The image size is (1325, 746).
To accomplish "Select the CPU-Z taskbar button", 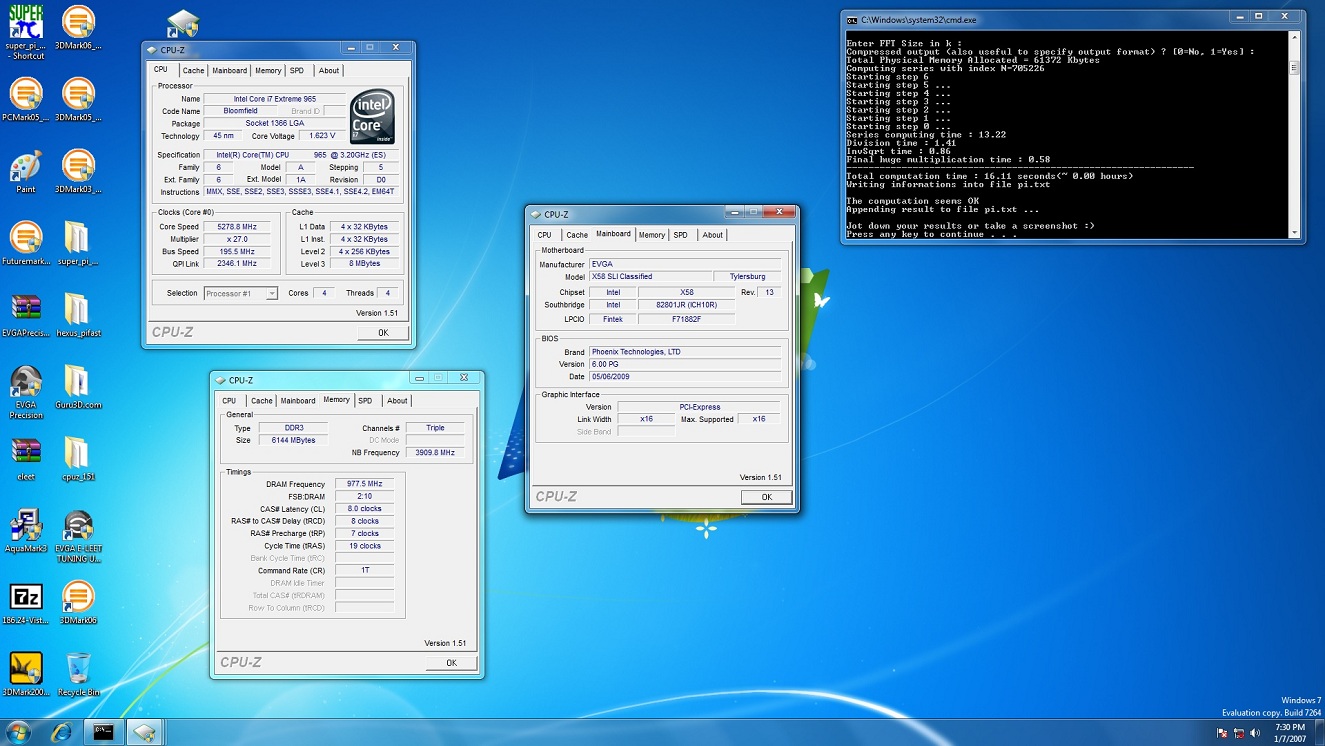I will [145, 732].
